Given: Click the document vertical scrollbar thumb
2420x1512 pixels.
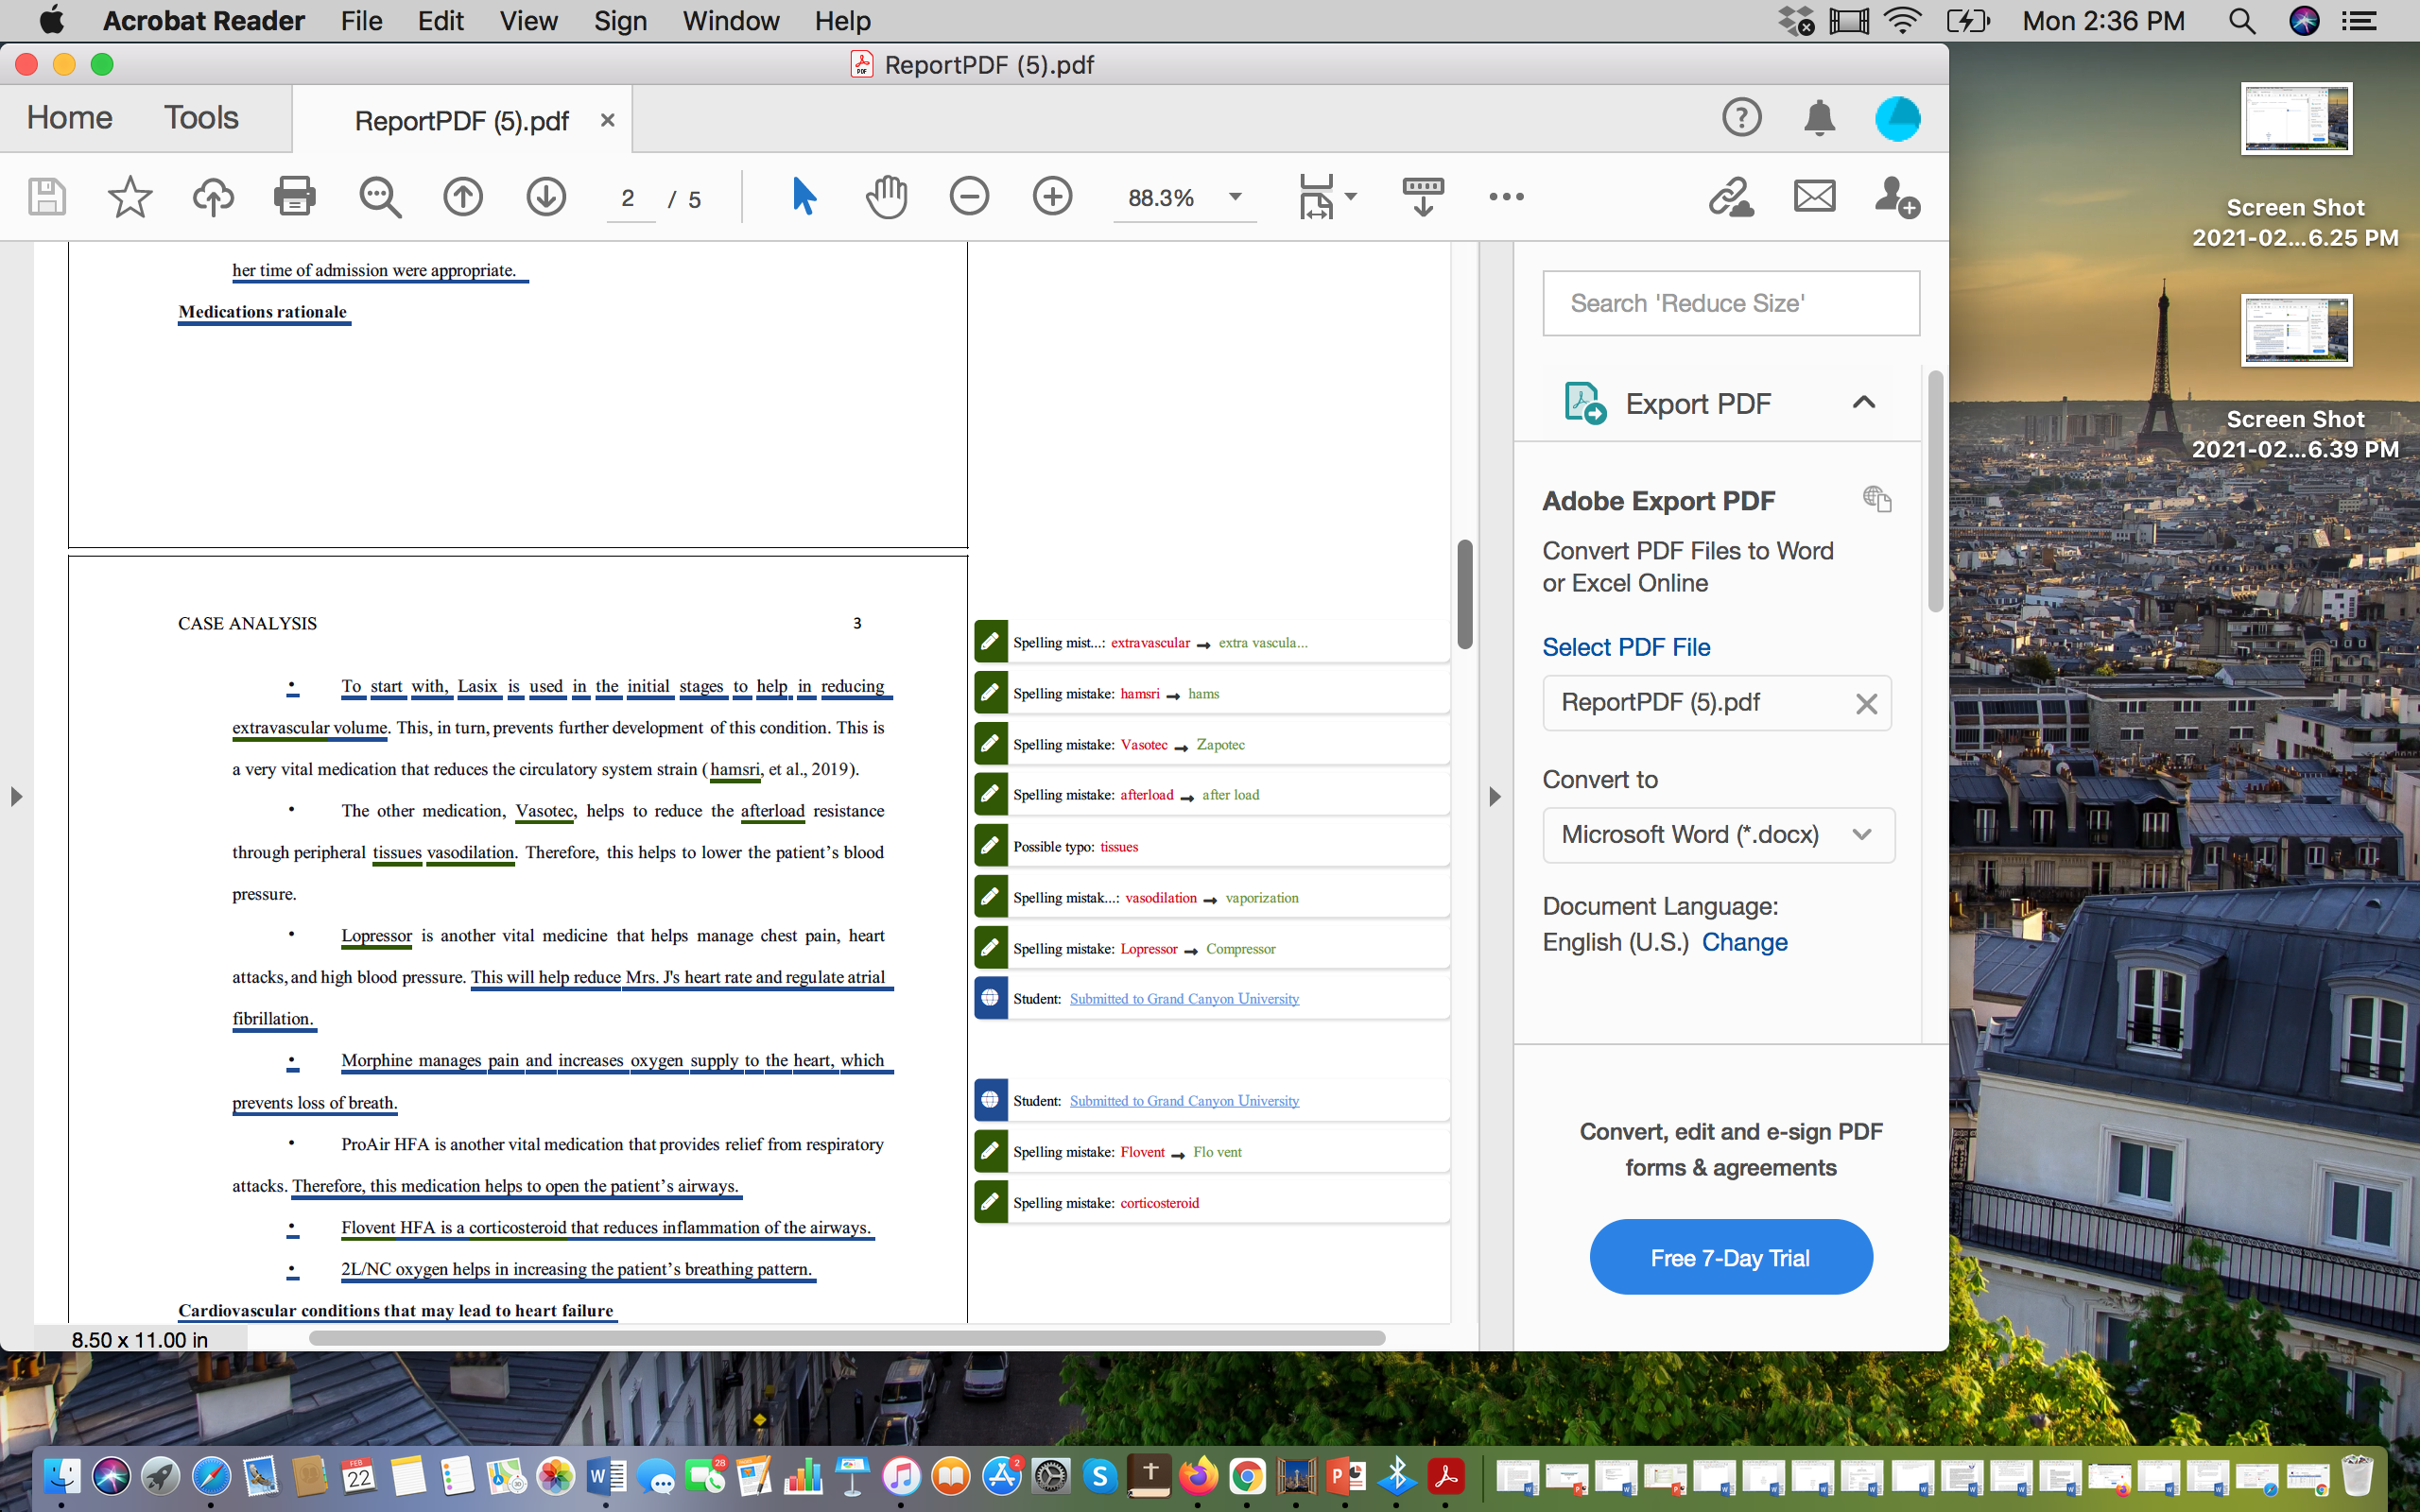Looking at the screenshot, I should point(1465,595).
